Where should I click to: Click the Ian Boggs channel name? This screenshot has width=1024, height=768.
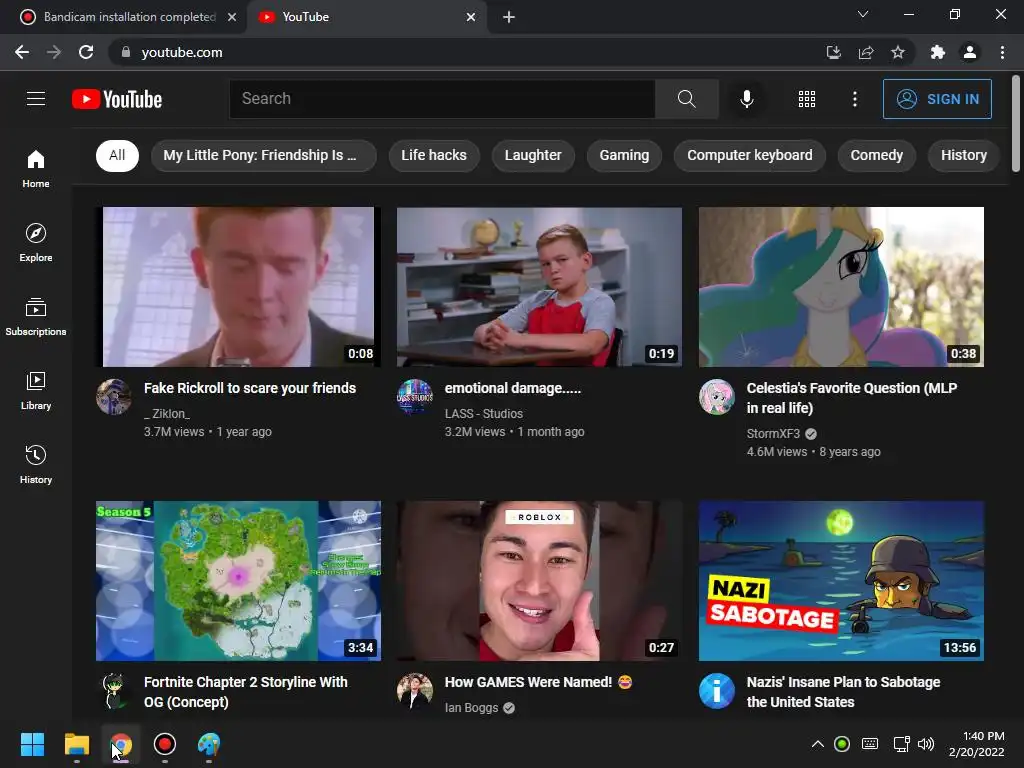(472, 708)
